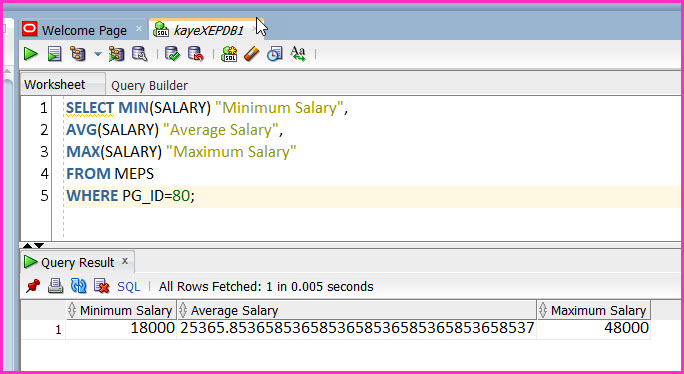The width and height of the screenshot is (684, 374).
Task: Select the cell with value 18000
Action: click(x=121, y=328)
